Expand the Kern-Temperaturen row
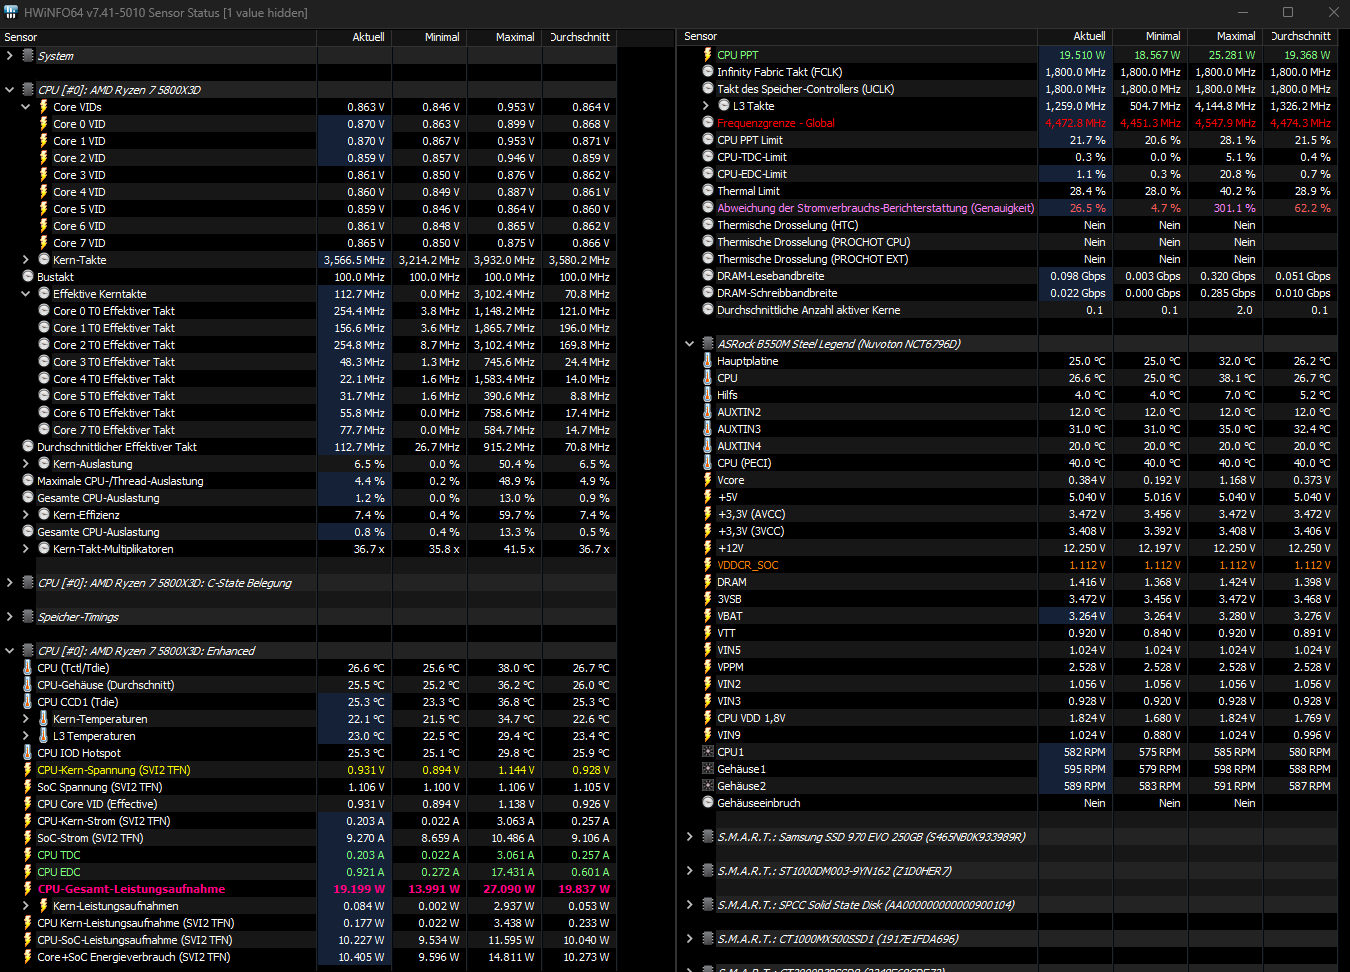 coord(26,719)
